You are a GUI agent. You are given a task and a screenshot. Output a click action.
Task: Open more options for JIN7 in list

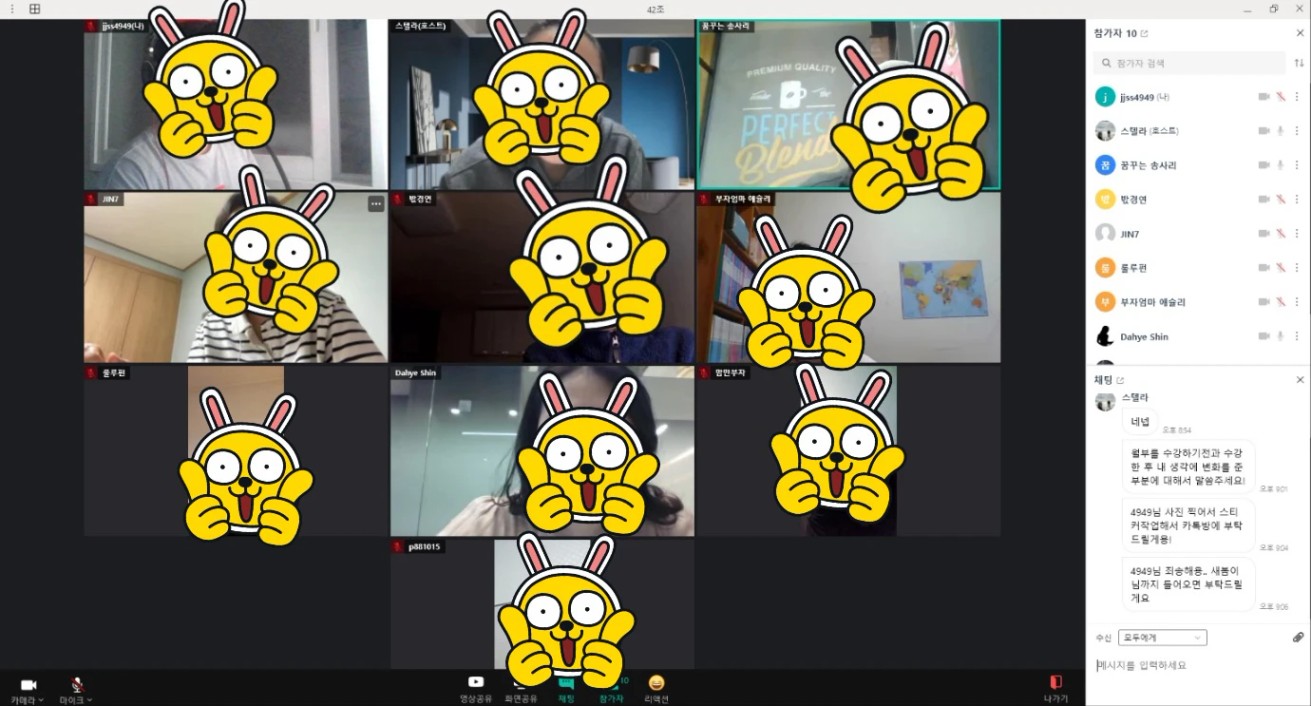tap(1298, 233)
